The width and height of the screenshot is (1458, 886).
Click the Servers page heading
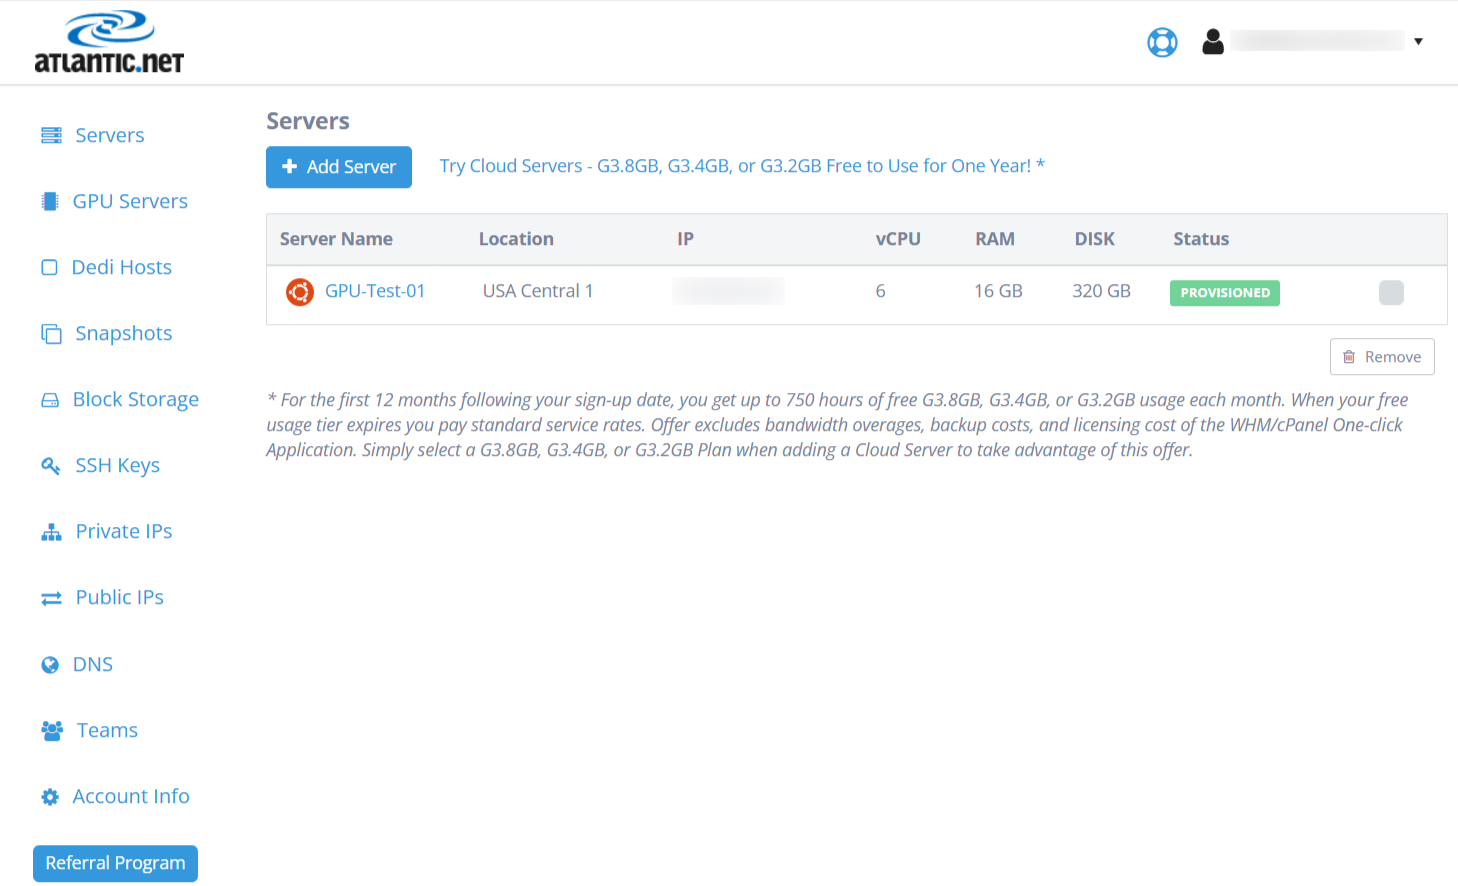[x=308, y=121]
